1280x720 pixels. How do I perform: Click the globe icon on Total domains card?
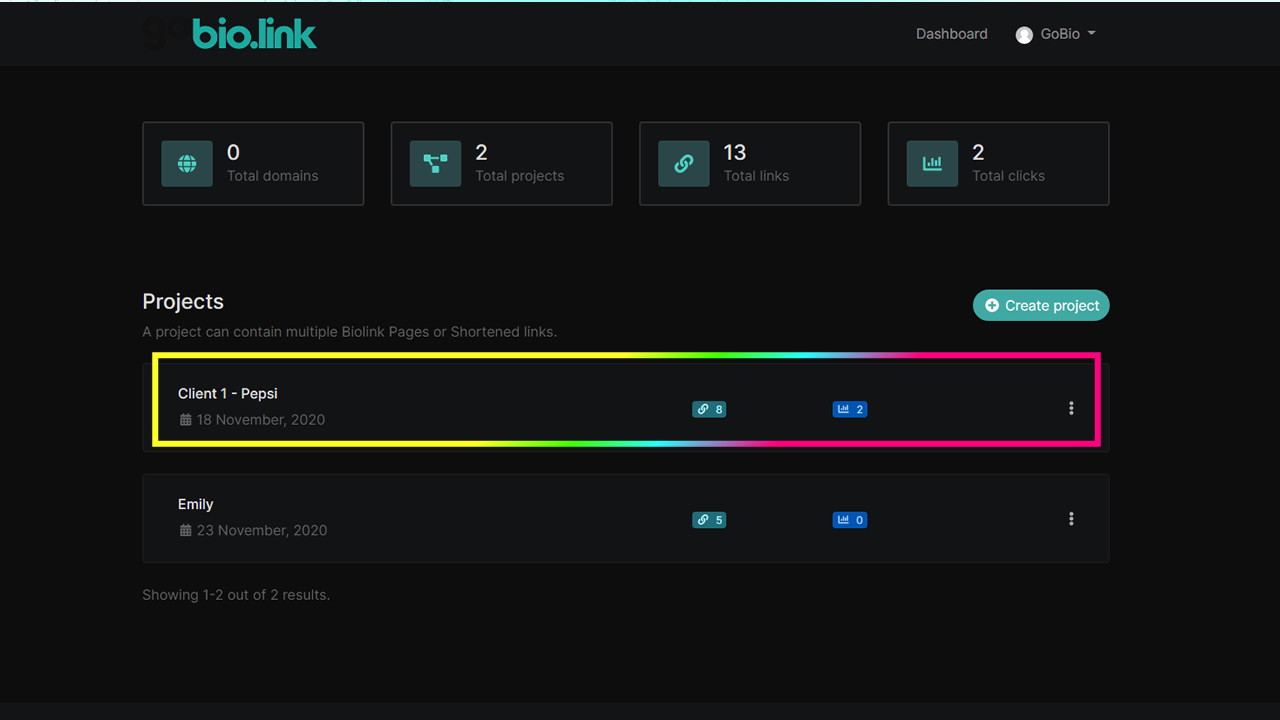click(186, 163)
